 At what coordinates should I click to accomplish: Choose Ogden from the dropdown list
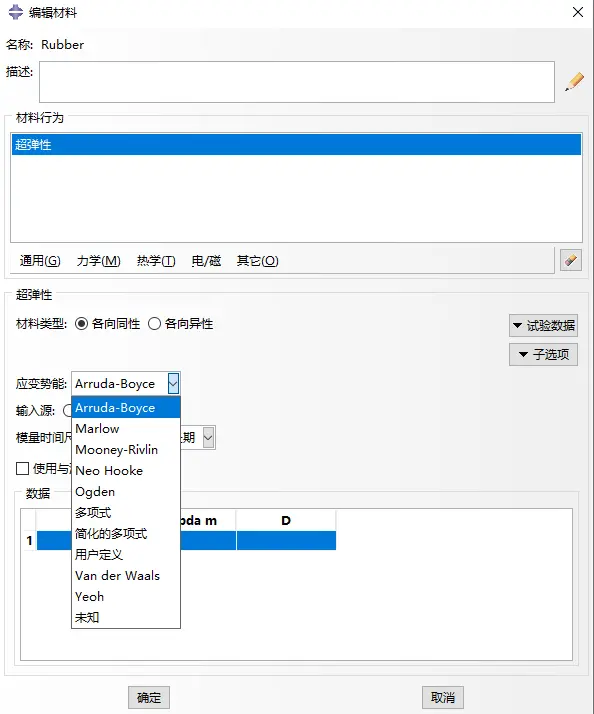pyautogui.click(x=126, y=492)
